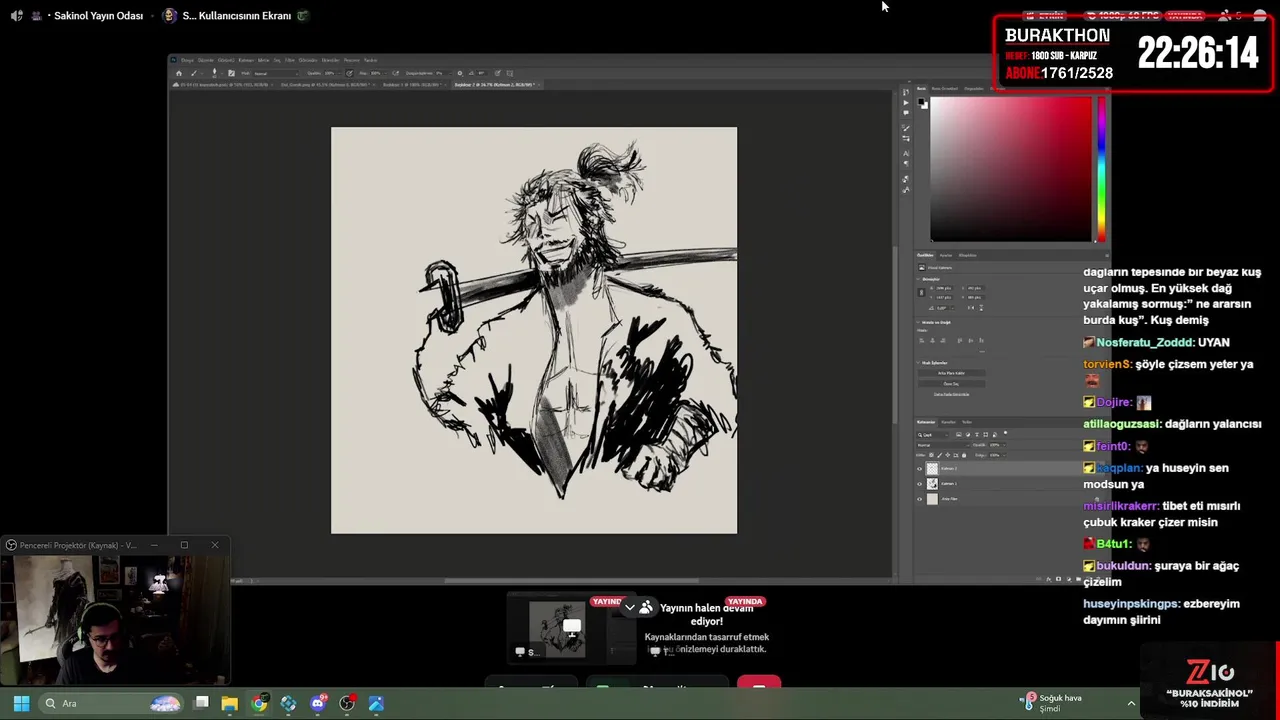Switch to the Kanallar tab
Screen dimensions: 1280x720
(x=948, y=422)
